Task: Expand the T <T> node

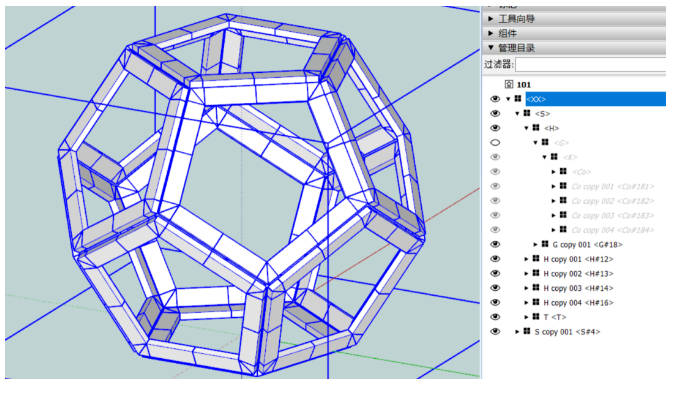Action: click(526, 317)
